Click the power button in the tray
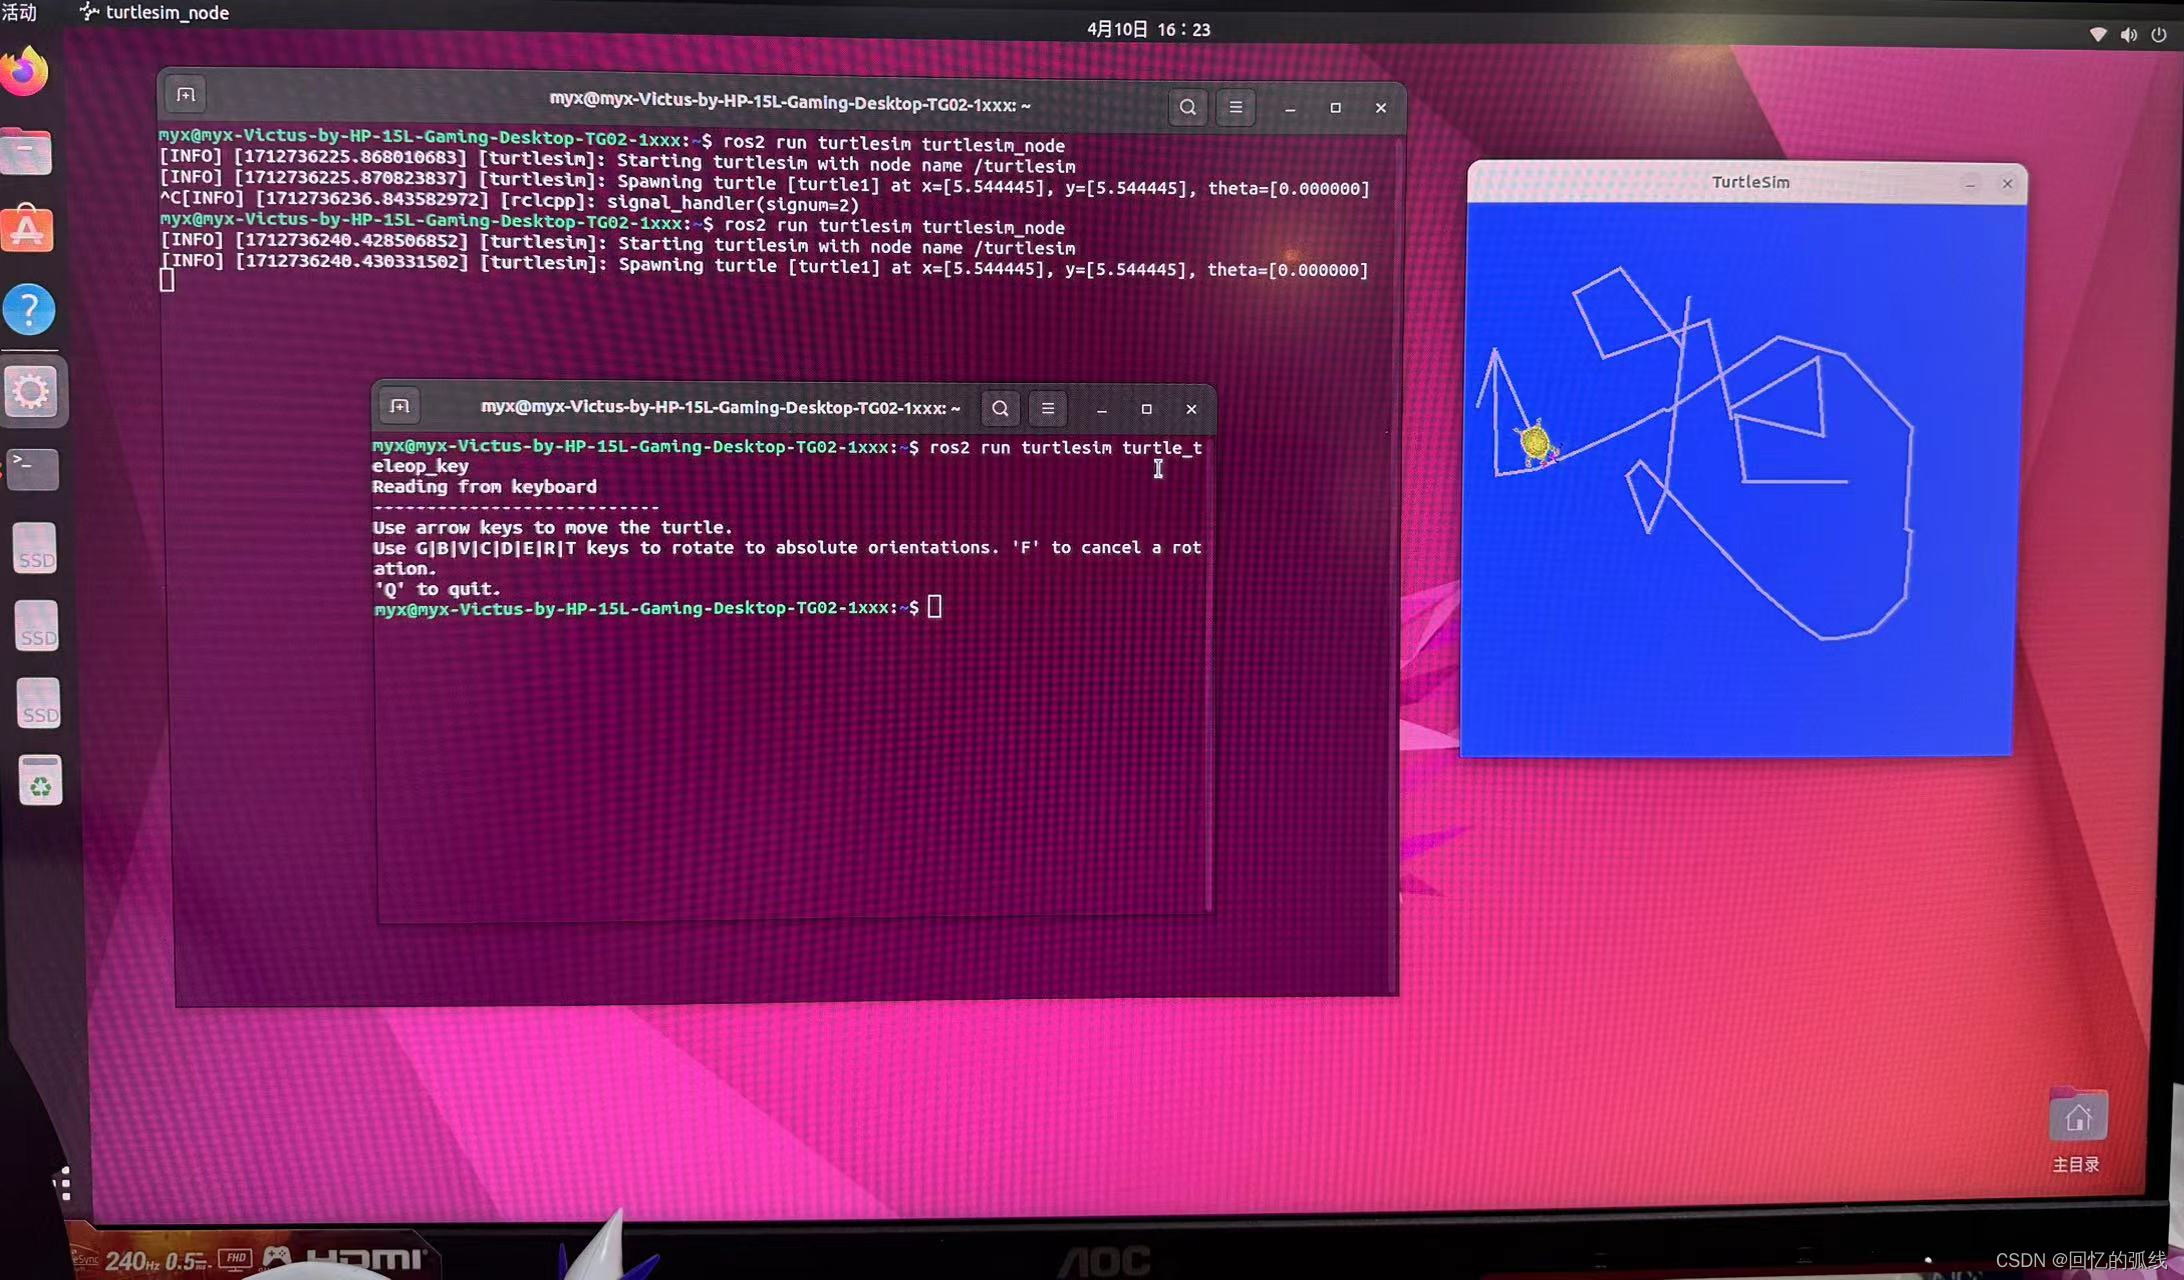Viewport: 2184px width, 1280px height. click(x=2158, y=33)
